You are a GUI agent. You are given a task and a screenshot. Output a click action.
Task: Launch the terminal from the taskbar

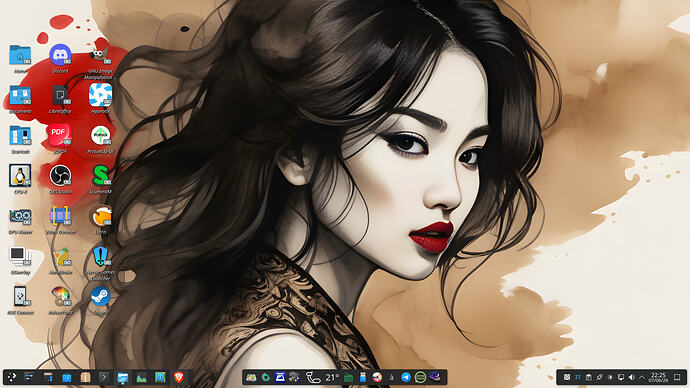pos(104,377)
